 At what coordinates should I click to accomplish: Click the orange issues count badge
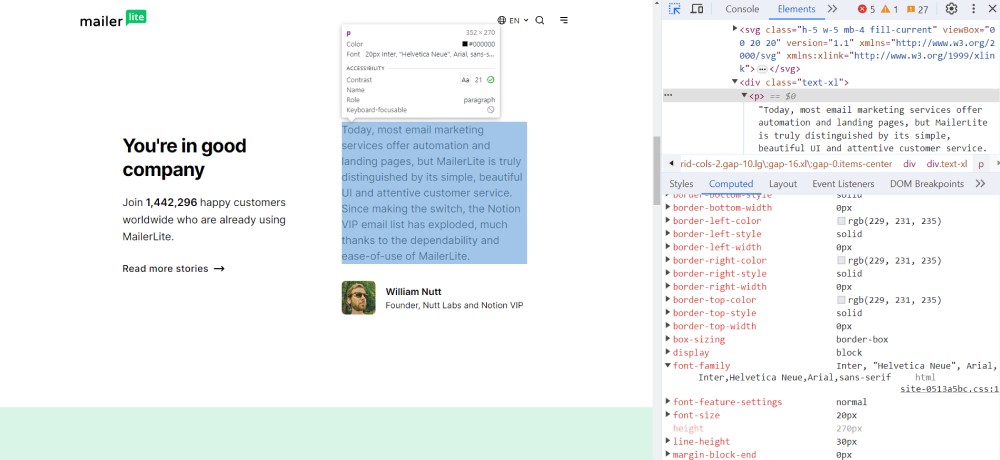click(x=917, y=9)
